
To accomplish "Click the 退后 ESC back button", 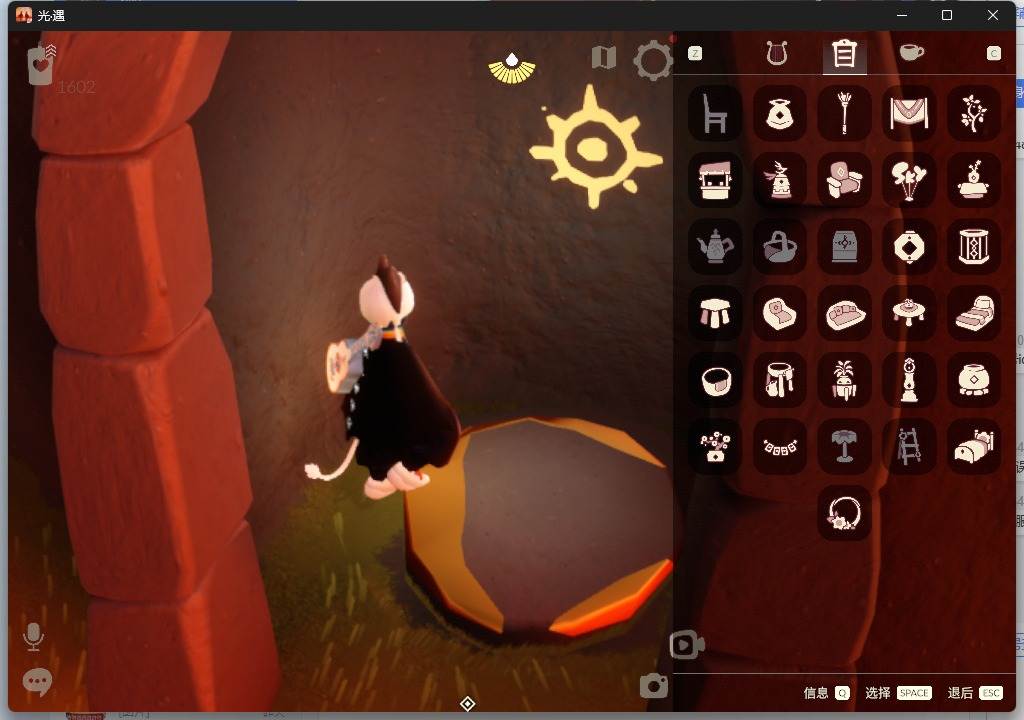I will [975, 693].
